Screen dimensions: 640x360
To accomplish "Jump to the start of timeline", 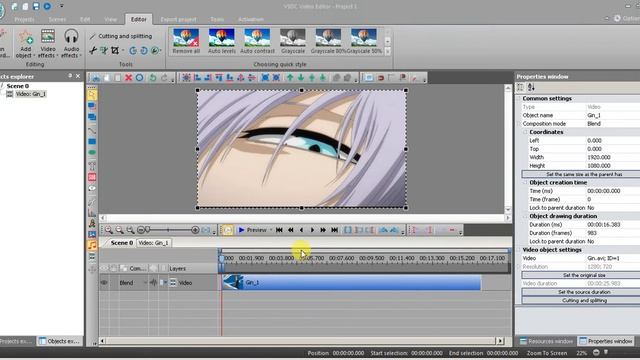I will (279, 230).
